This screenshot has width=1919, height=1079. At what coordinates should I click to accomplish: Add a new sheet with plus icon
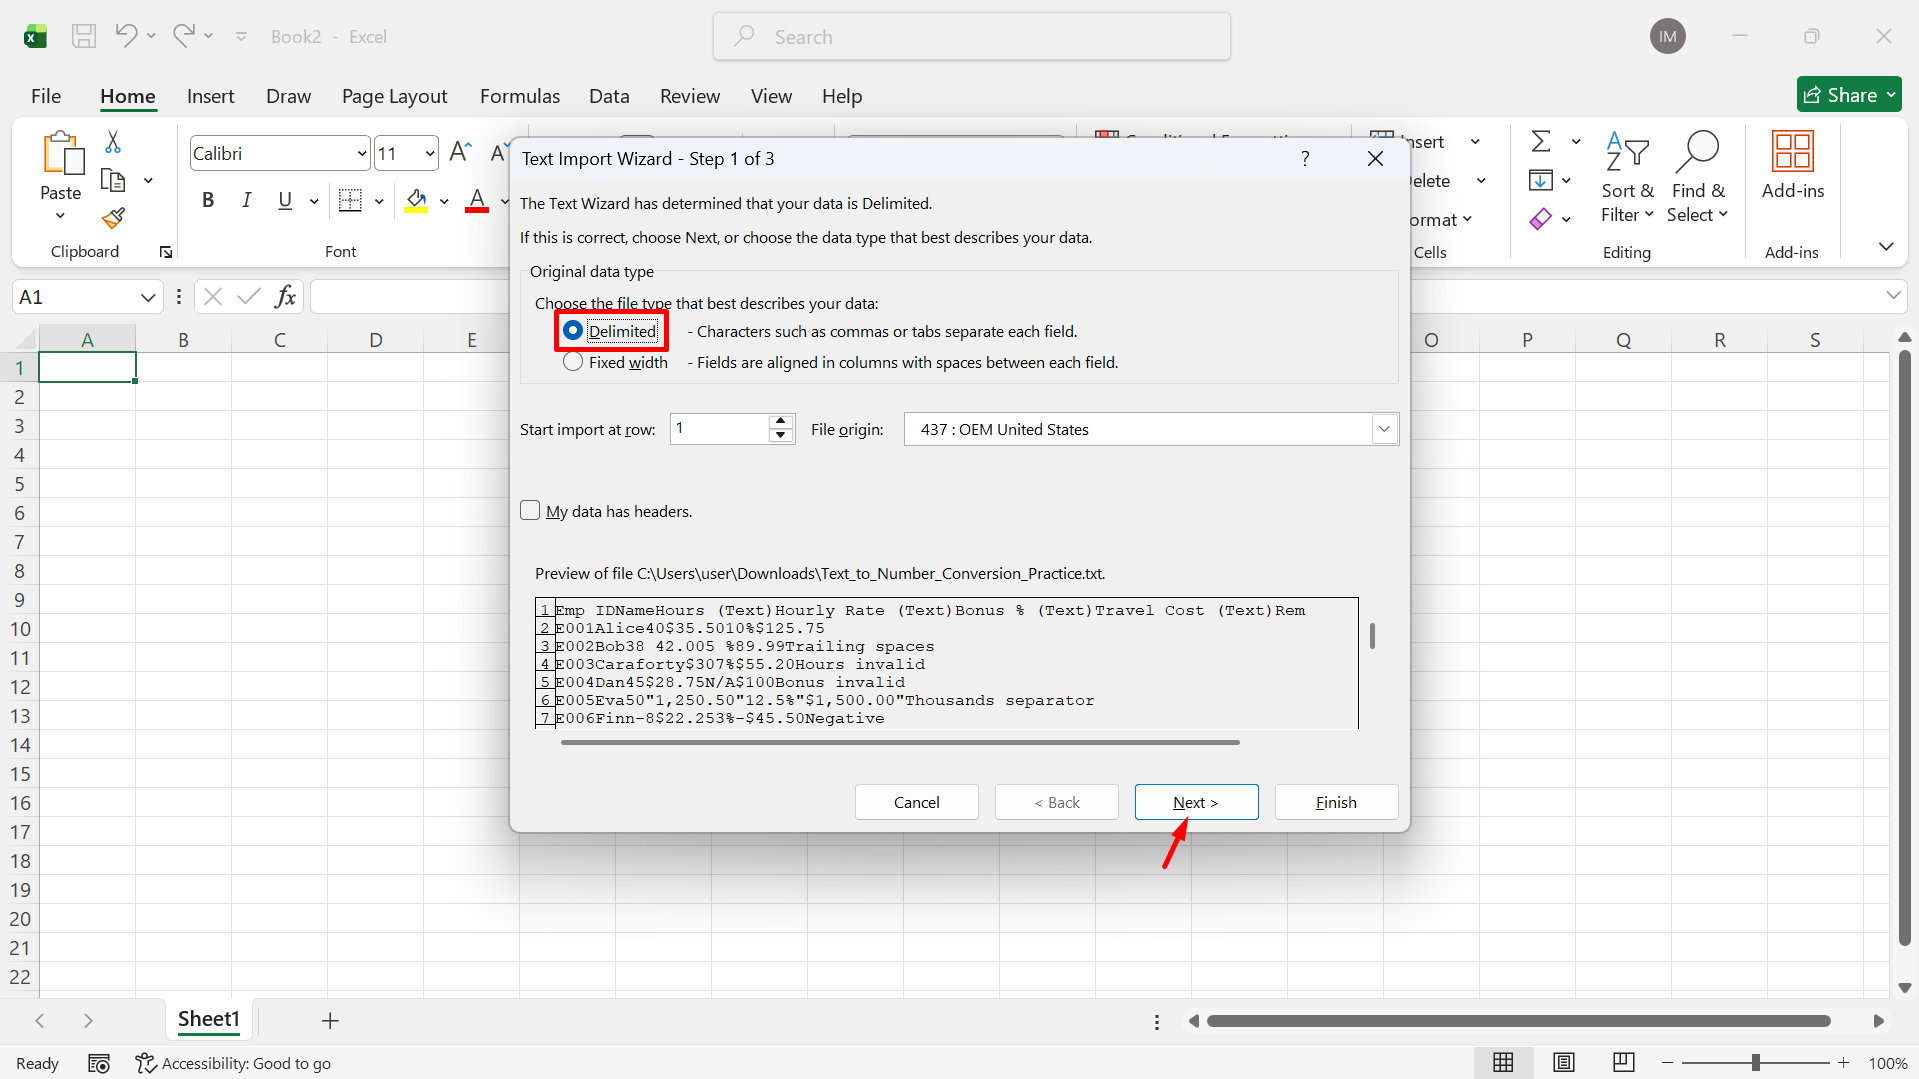(x=330, y=1021)
